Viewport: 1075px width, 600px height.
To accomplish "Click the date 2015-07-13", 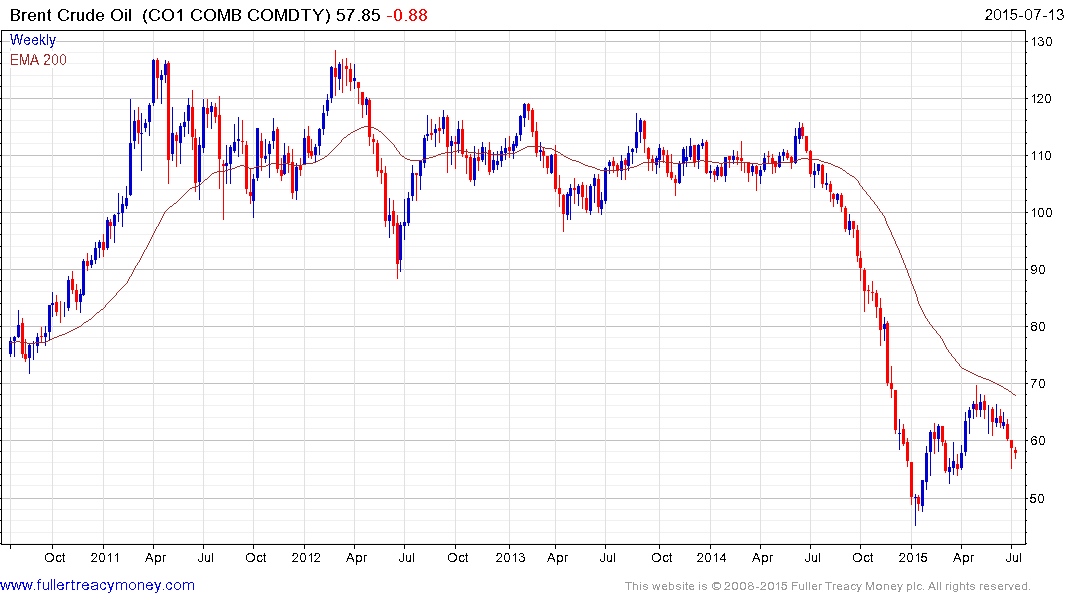I will (1024, 15).
